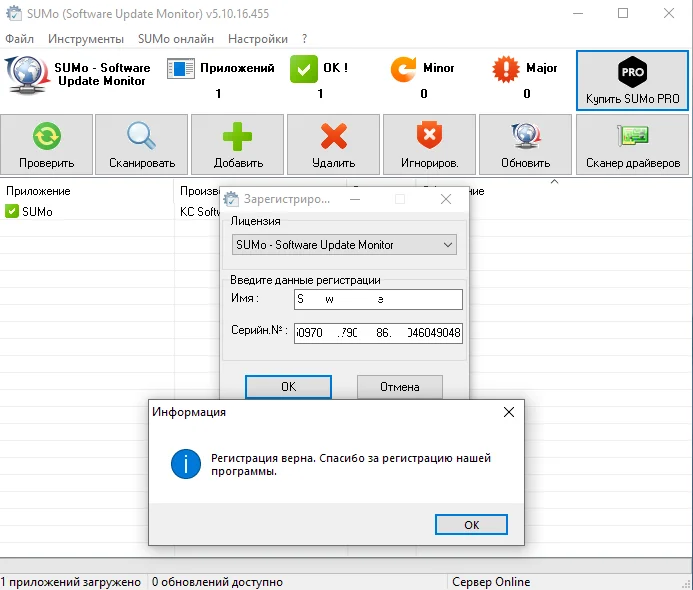
Task: Click SUMo title bar app icon
Action: (x=14, y=13)
